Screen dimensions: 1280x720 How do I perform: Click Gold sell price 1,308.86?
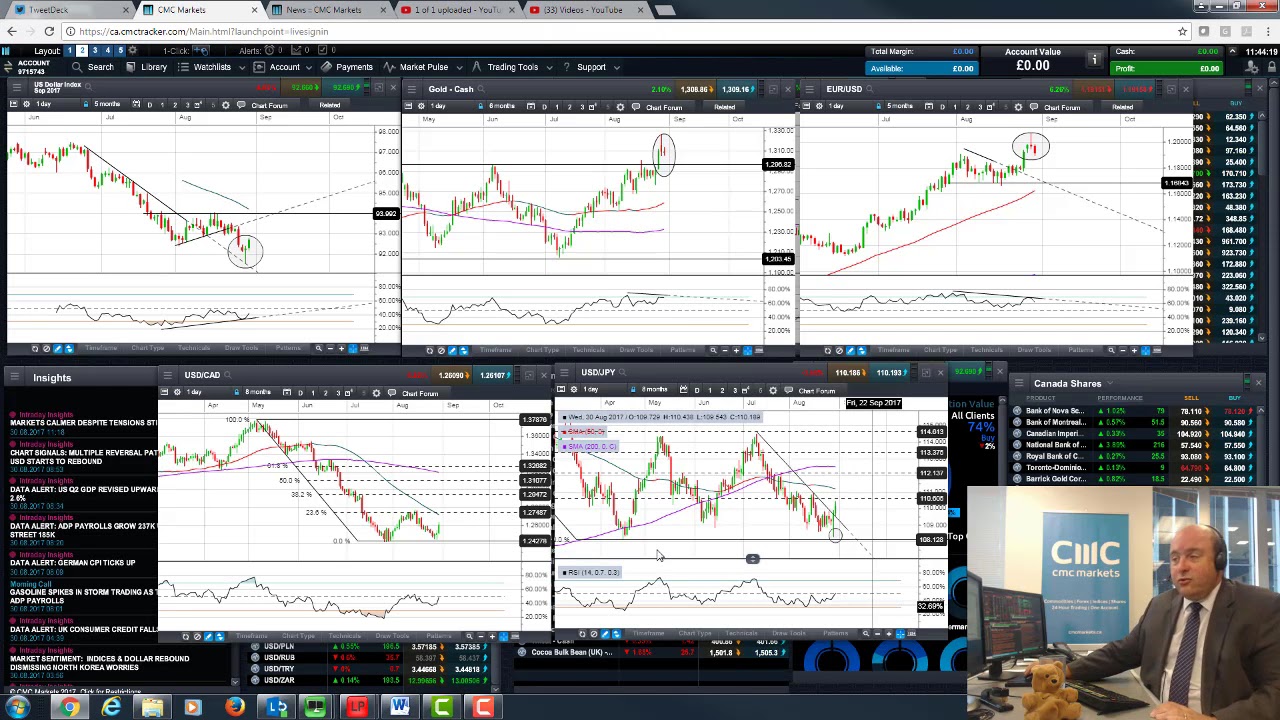click(695, 90)
